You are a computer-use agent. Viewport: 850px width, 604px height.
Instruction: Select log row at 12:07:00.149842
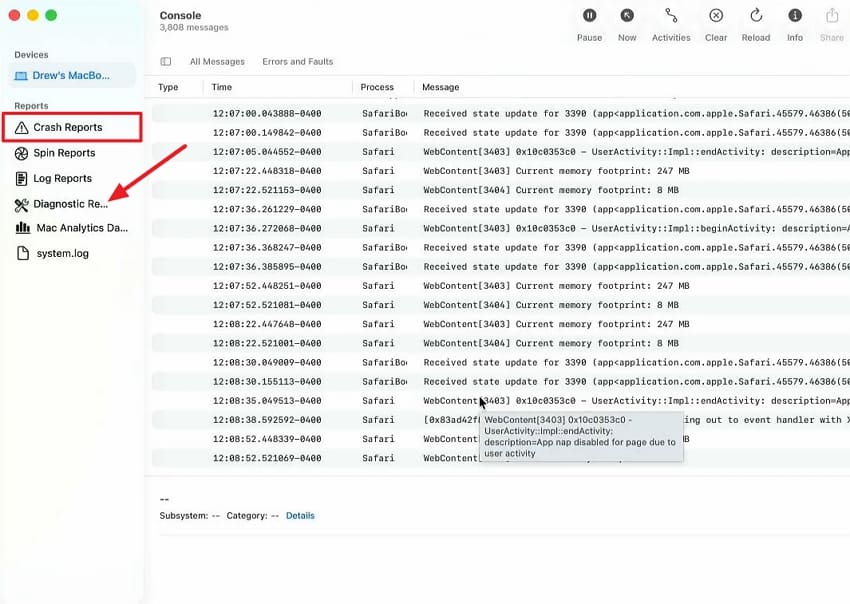click(x=501, y=133)
